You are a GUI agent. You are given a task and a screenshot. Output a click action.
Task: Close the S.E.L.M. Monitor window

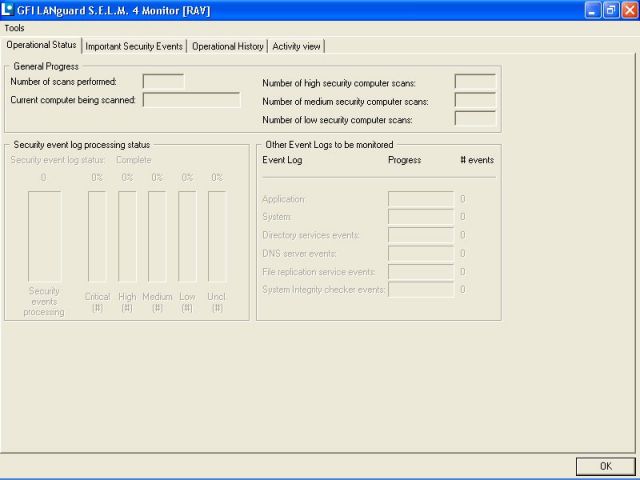click(629, 10)
